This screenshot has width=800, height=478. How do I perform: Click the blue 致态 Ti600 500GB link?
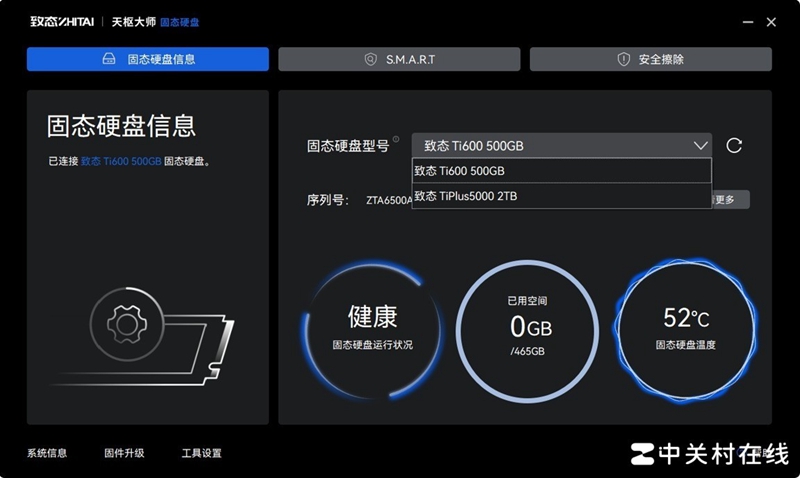[x=121, y=161]
